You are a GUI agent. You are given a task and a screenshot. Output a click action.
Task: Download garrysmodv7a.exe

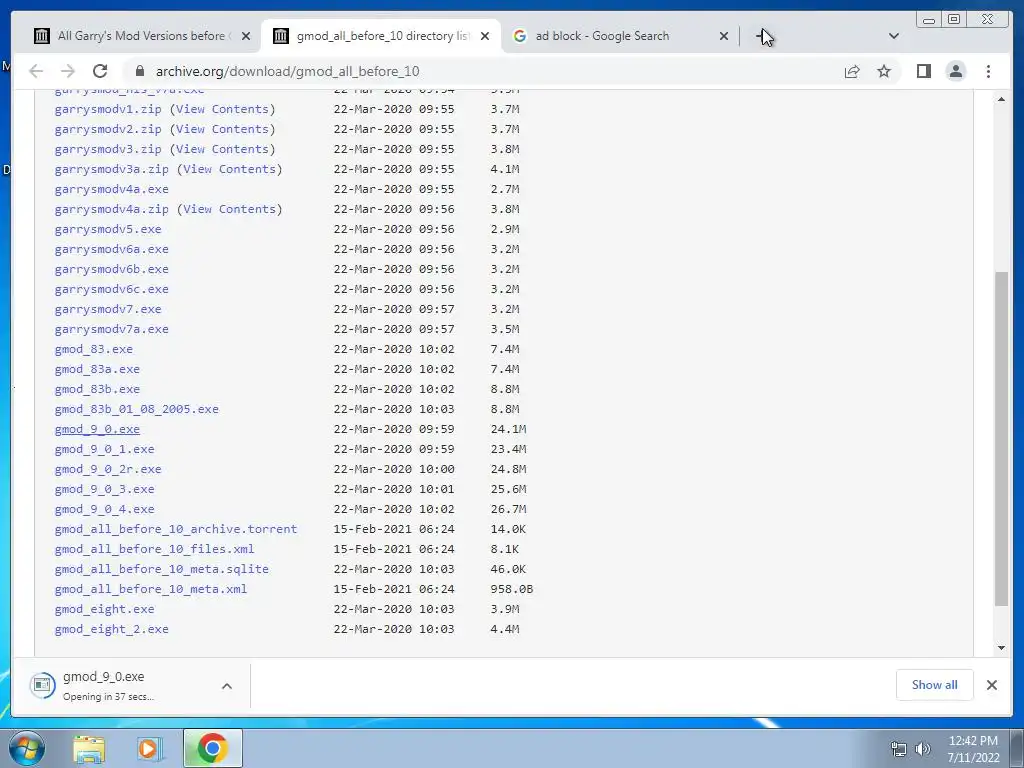tap(112, 329)
